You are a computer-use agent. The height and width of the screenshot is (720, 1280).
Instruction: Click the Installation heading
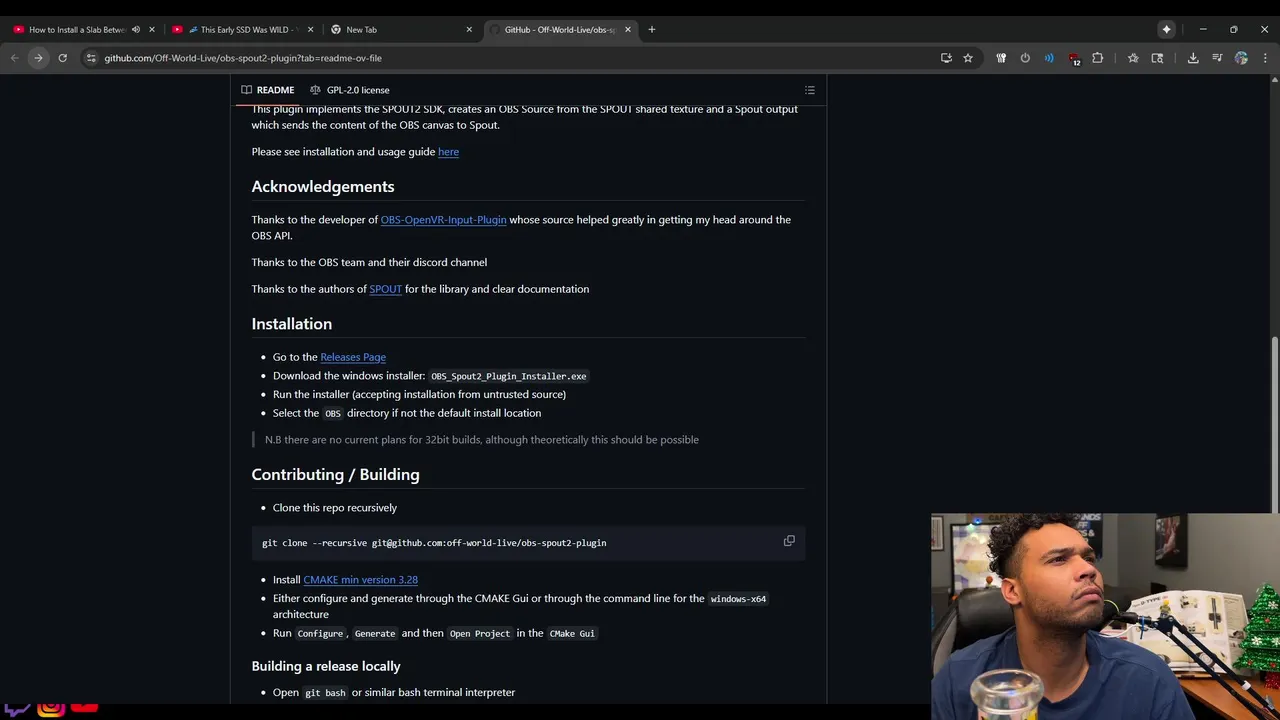tap(292, 324)
